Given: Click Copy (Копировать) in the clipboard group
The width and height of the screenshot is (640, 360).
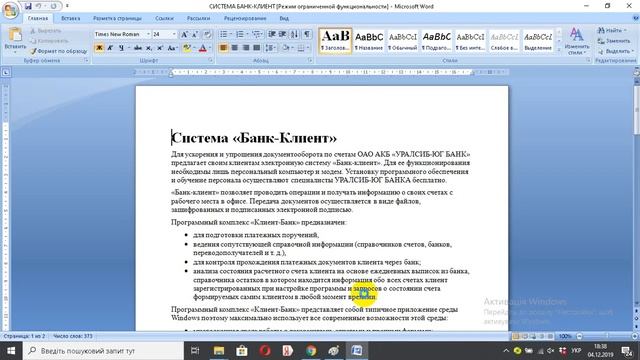Looking at the screenshot, I should 49,41.
